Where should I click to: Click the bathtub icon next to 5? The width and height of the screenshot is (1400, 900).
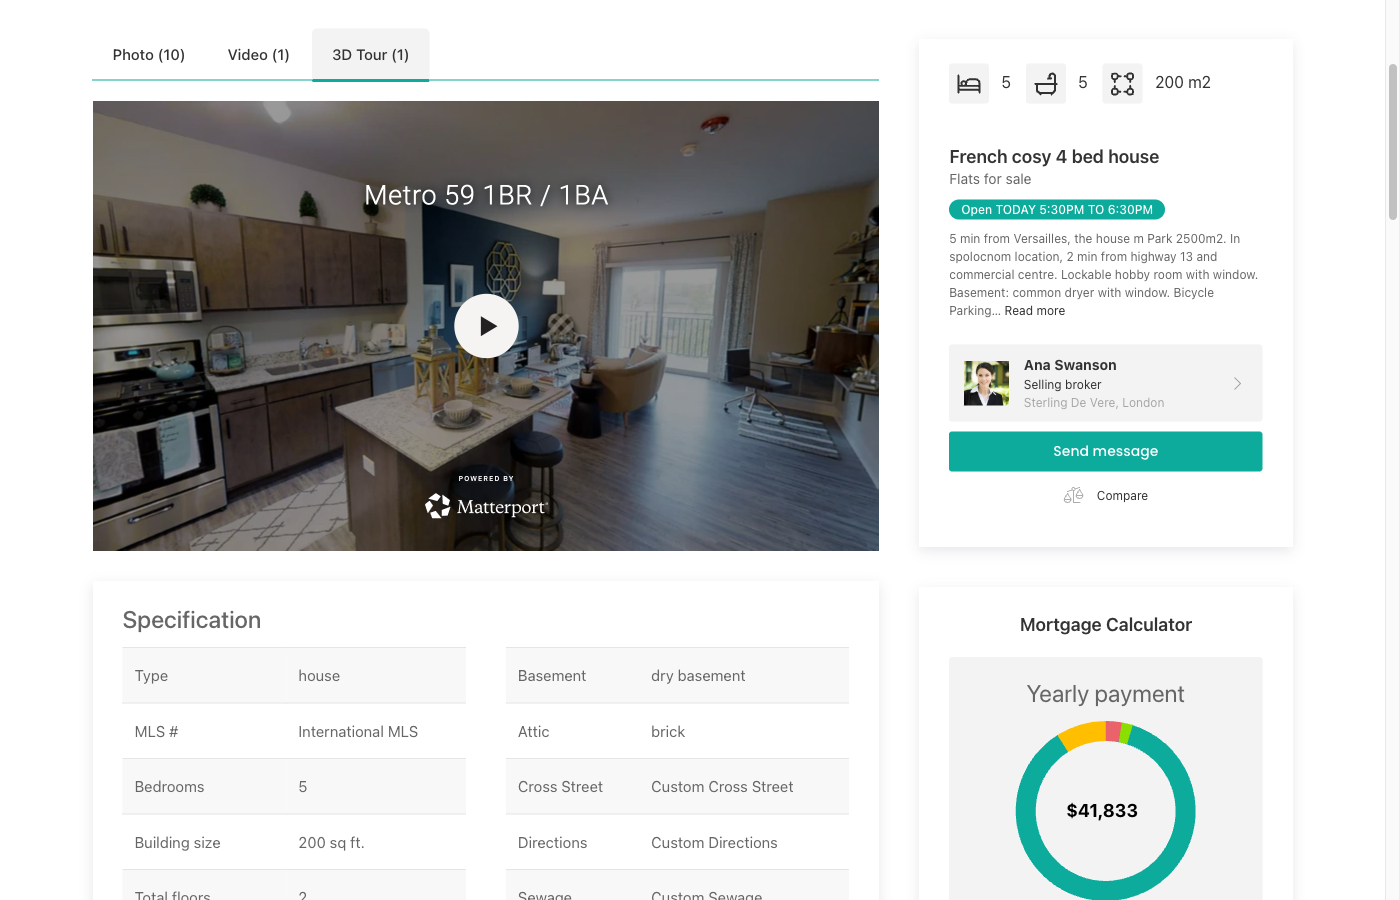(x=1045, y=83)
